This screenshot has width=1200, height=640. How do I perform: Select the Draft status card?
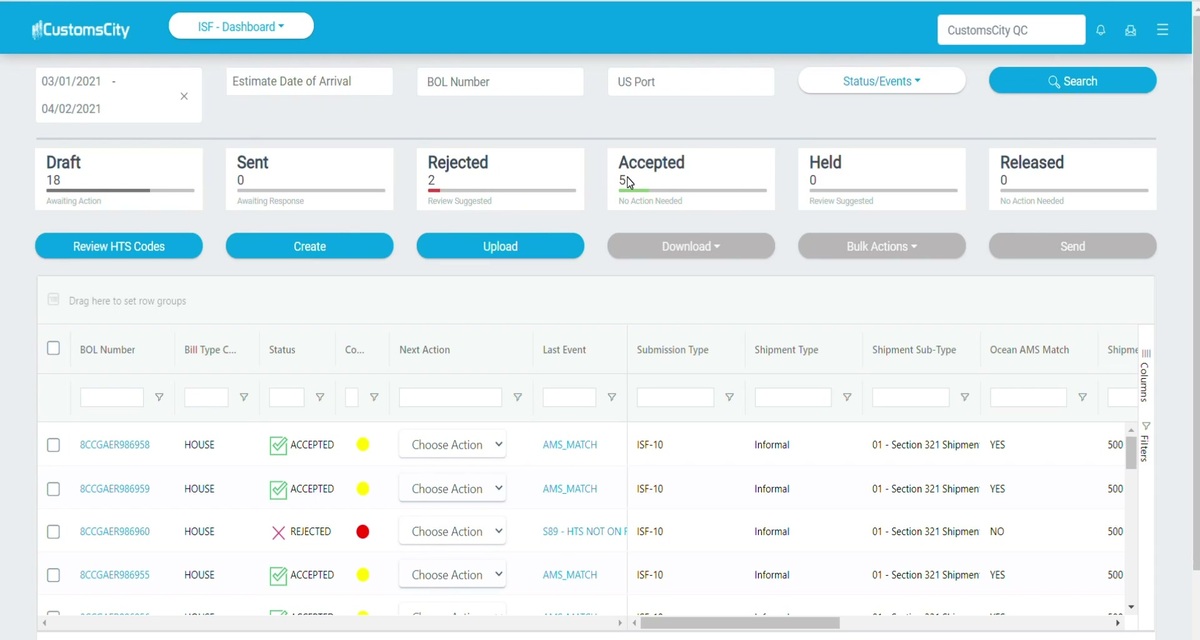pos(119,180)
